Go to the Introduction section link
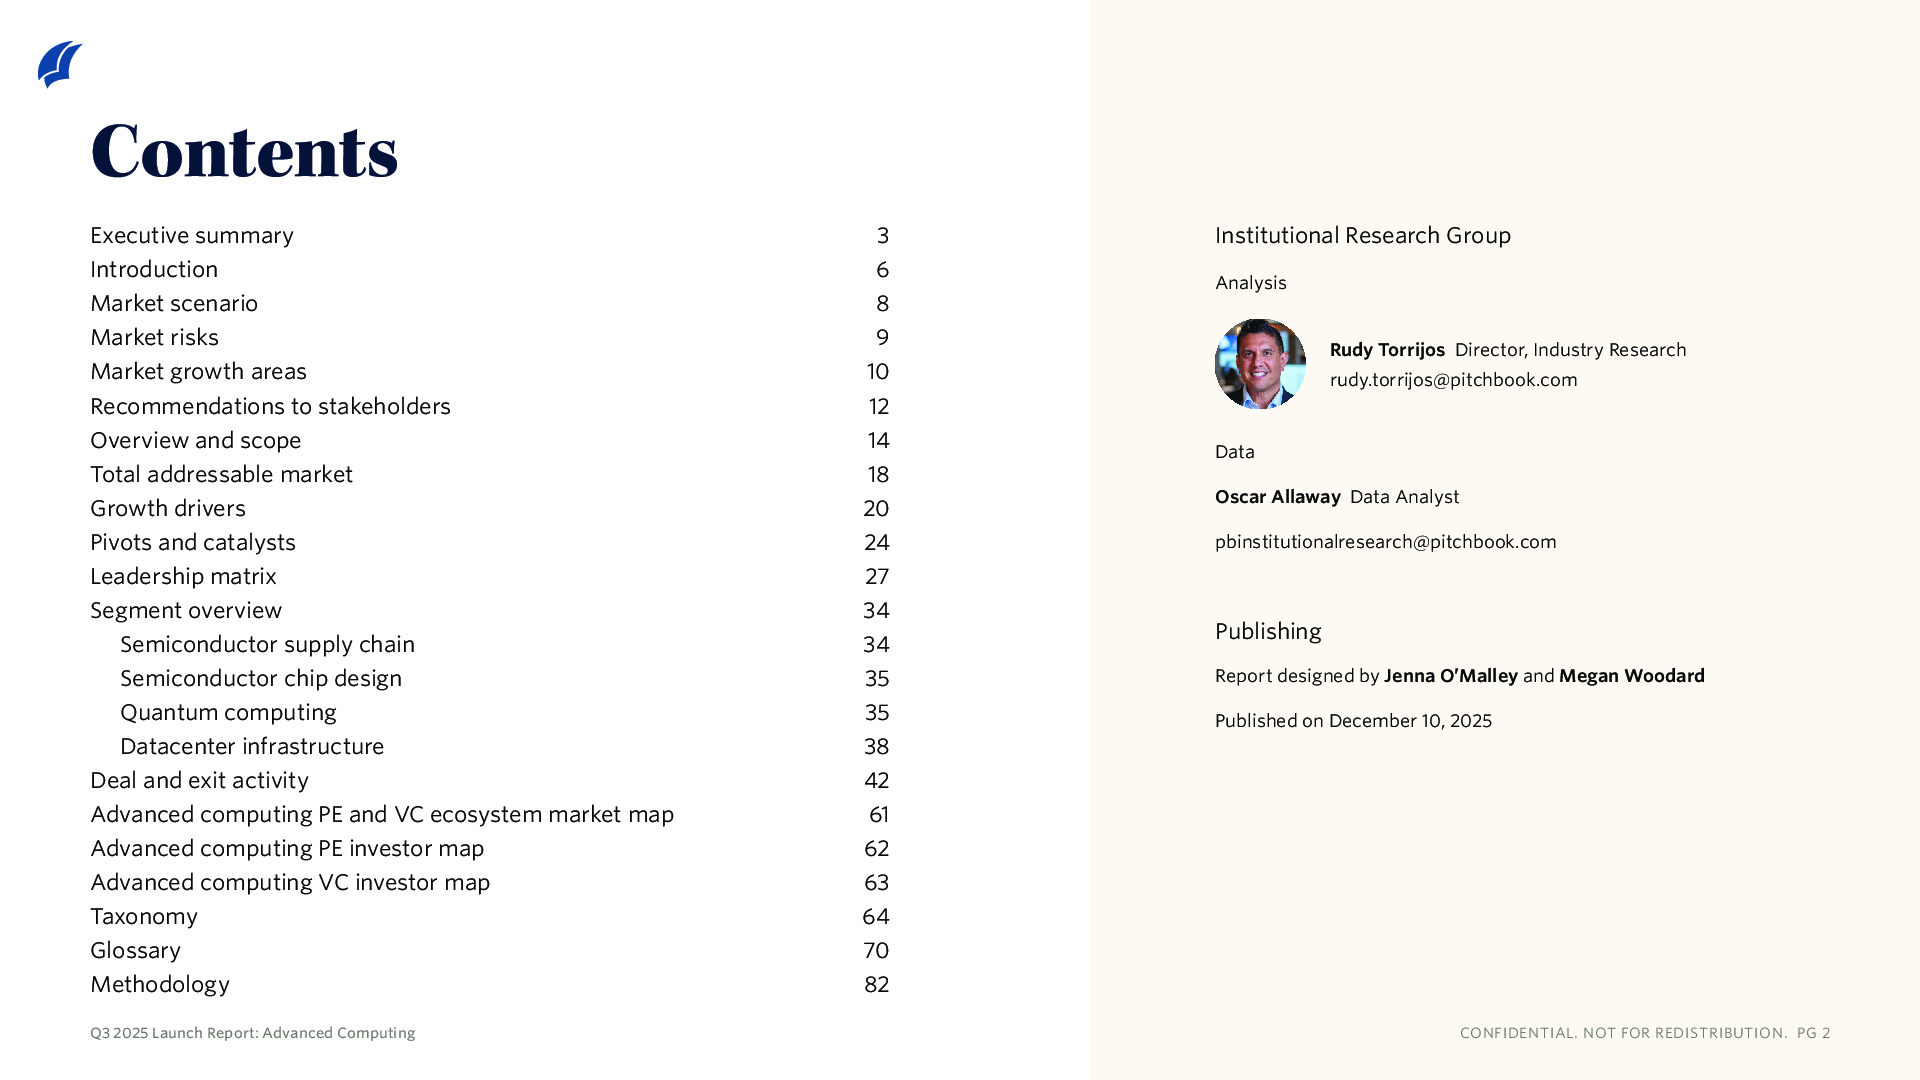 click(154, 269)
